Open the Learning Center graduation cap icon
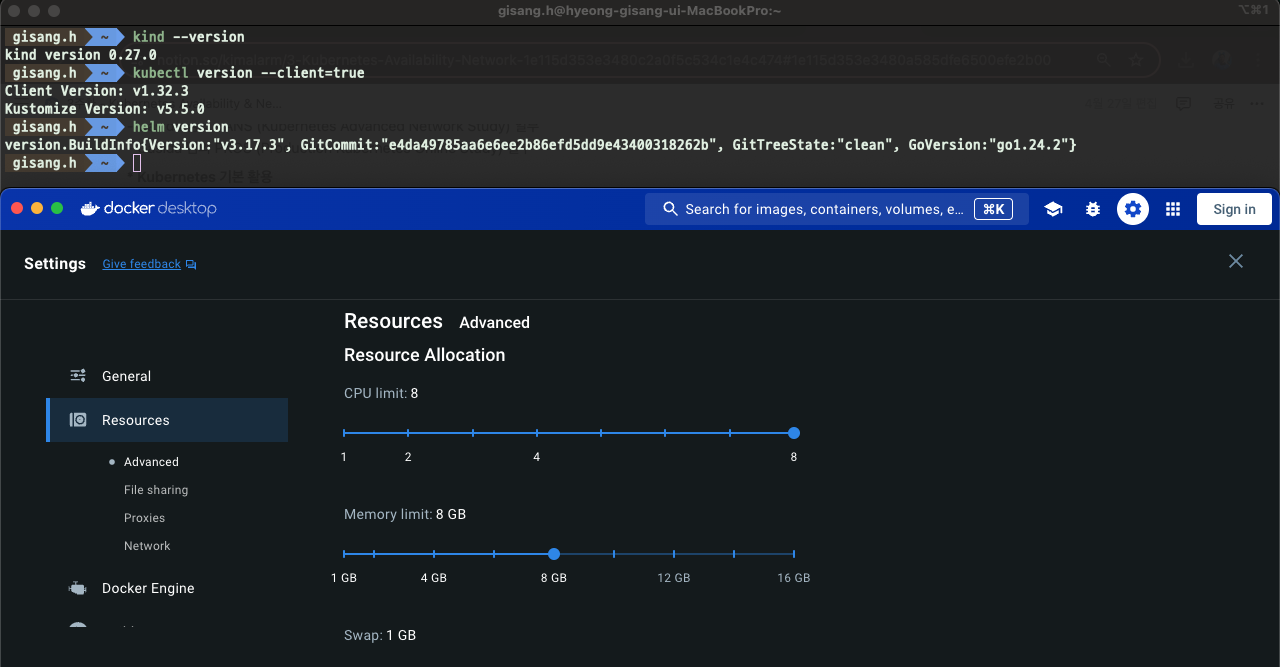This screenshot has height=667, width=1280. [1053, 209]
